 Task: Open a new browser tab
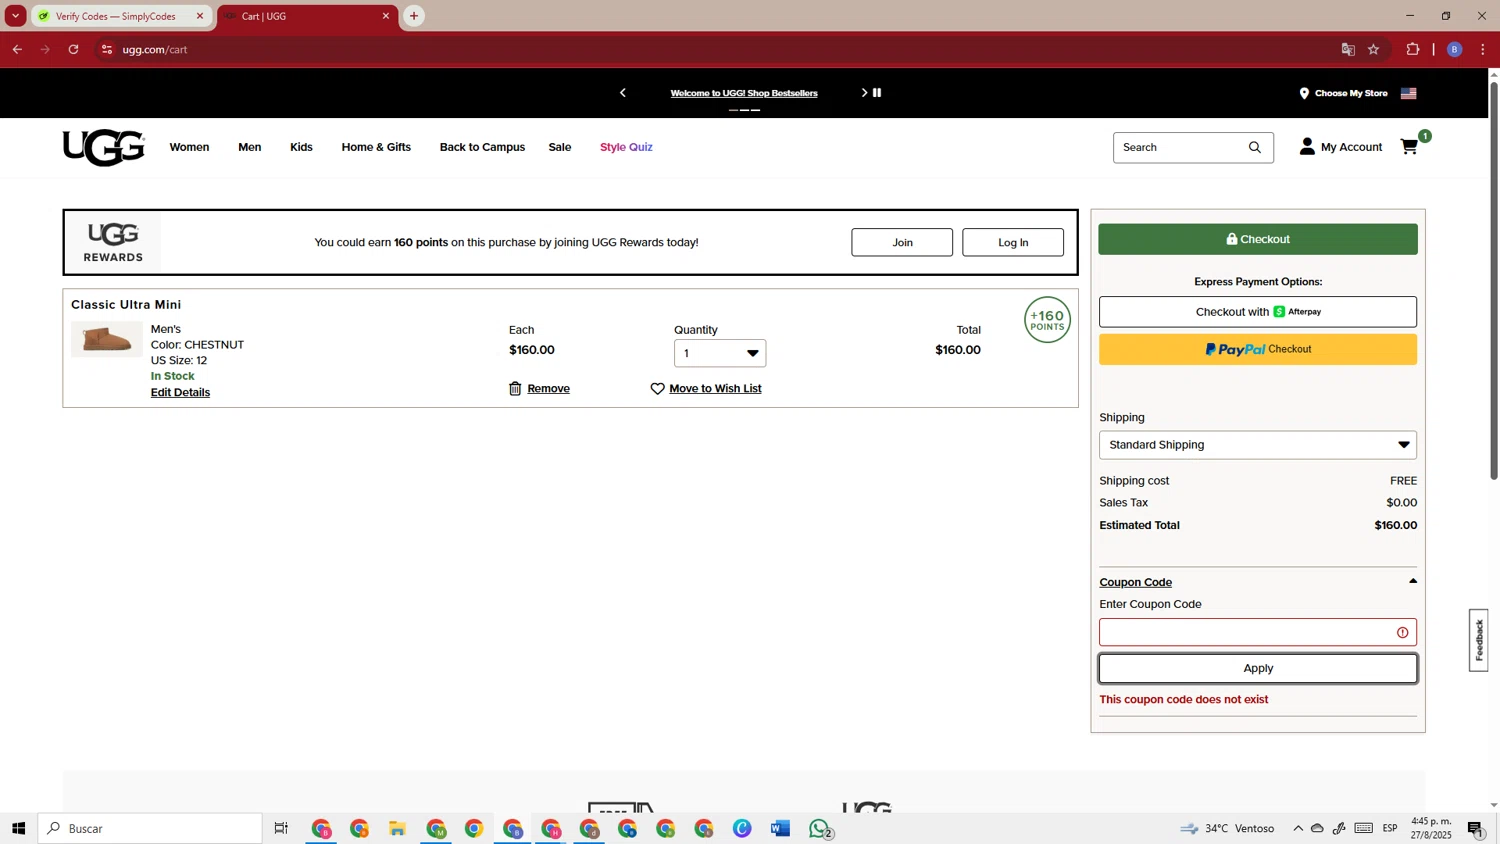coord(414,16)
